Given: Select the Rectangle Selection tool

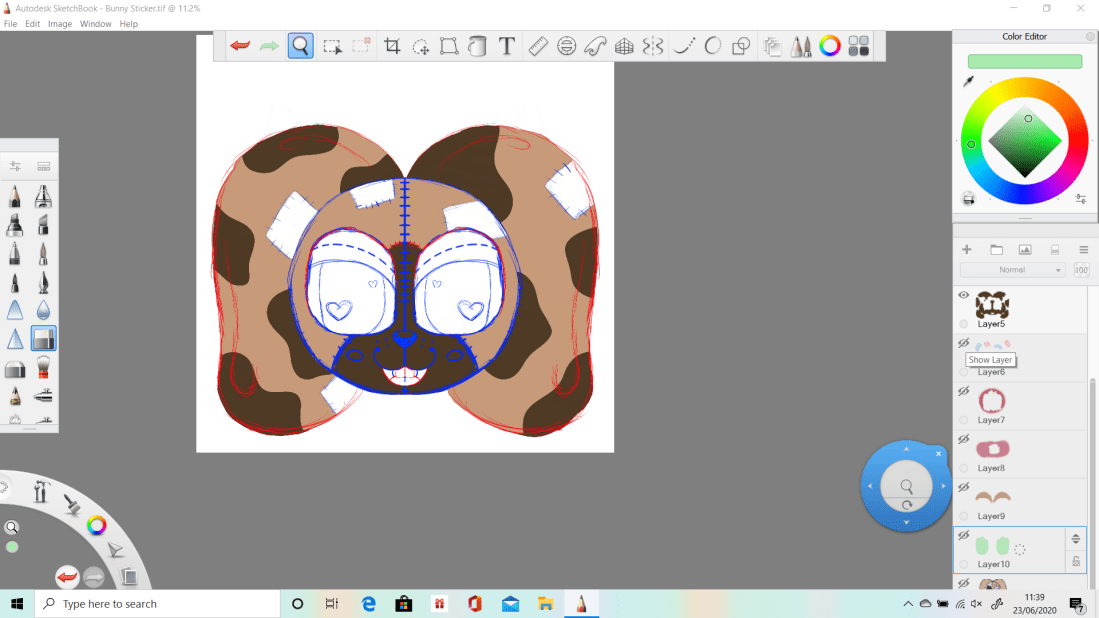Looking at the screenshot, I should point(333,46).
